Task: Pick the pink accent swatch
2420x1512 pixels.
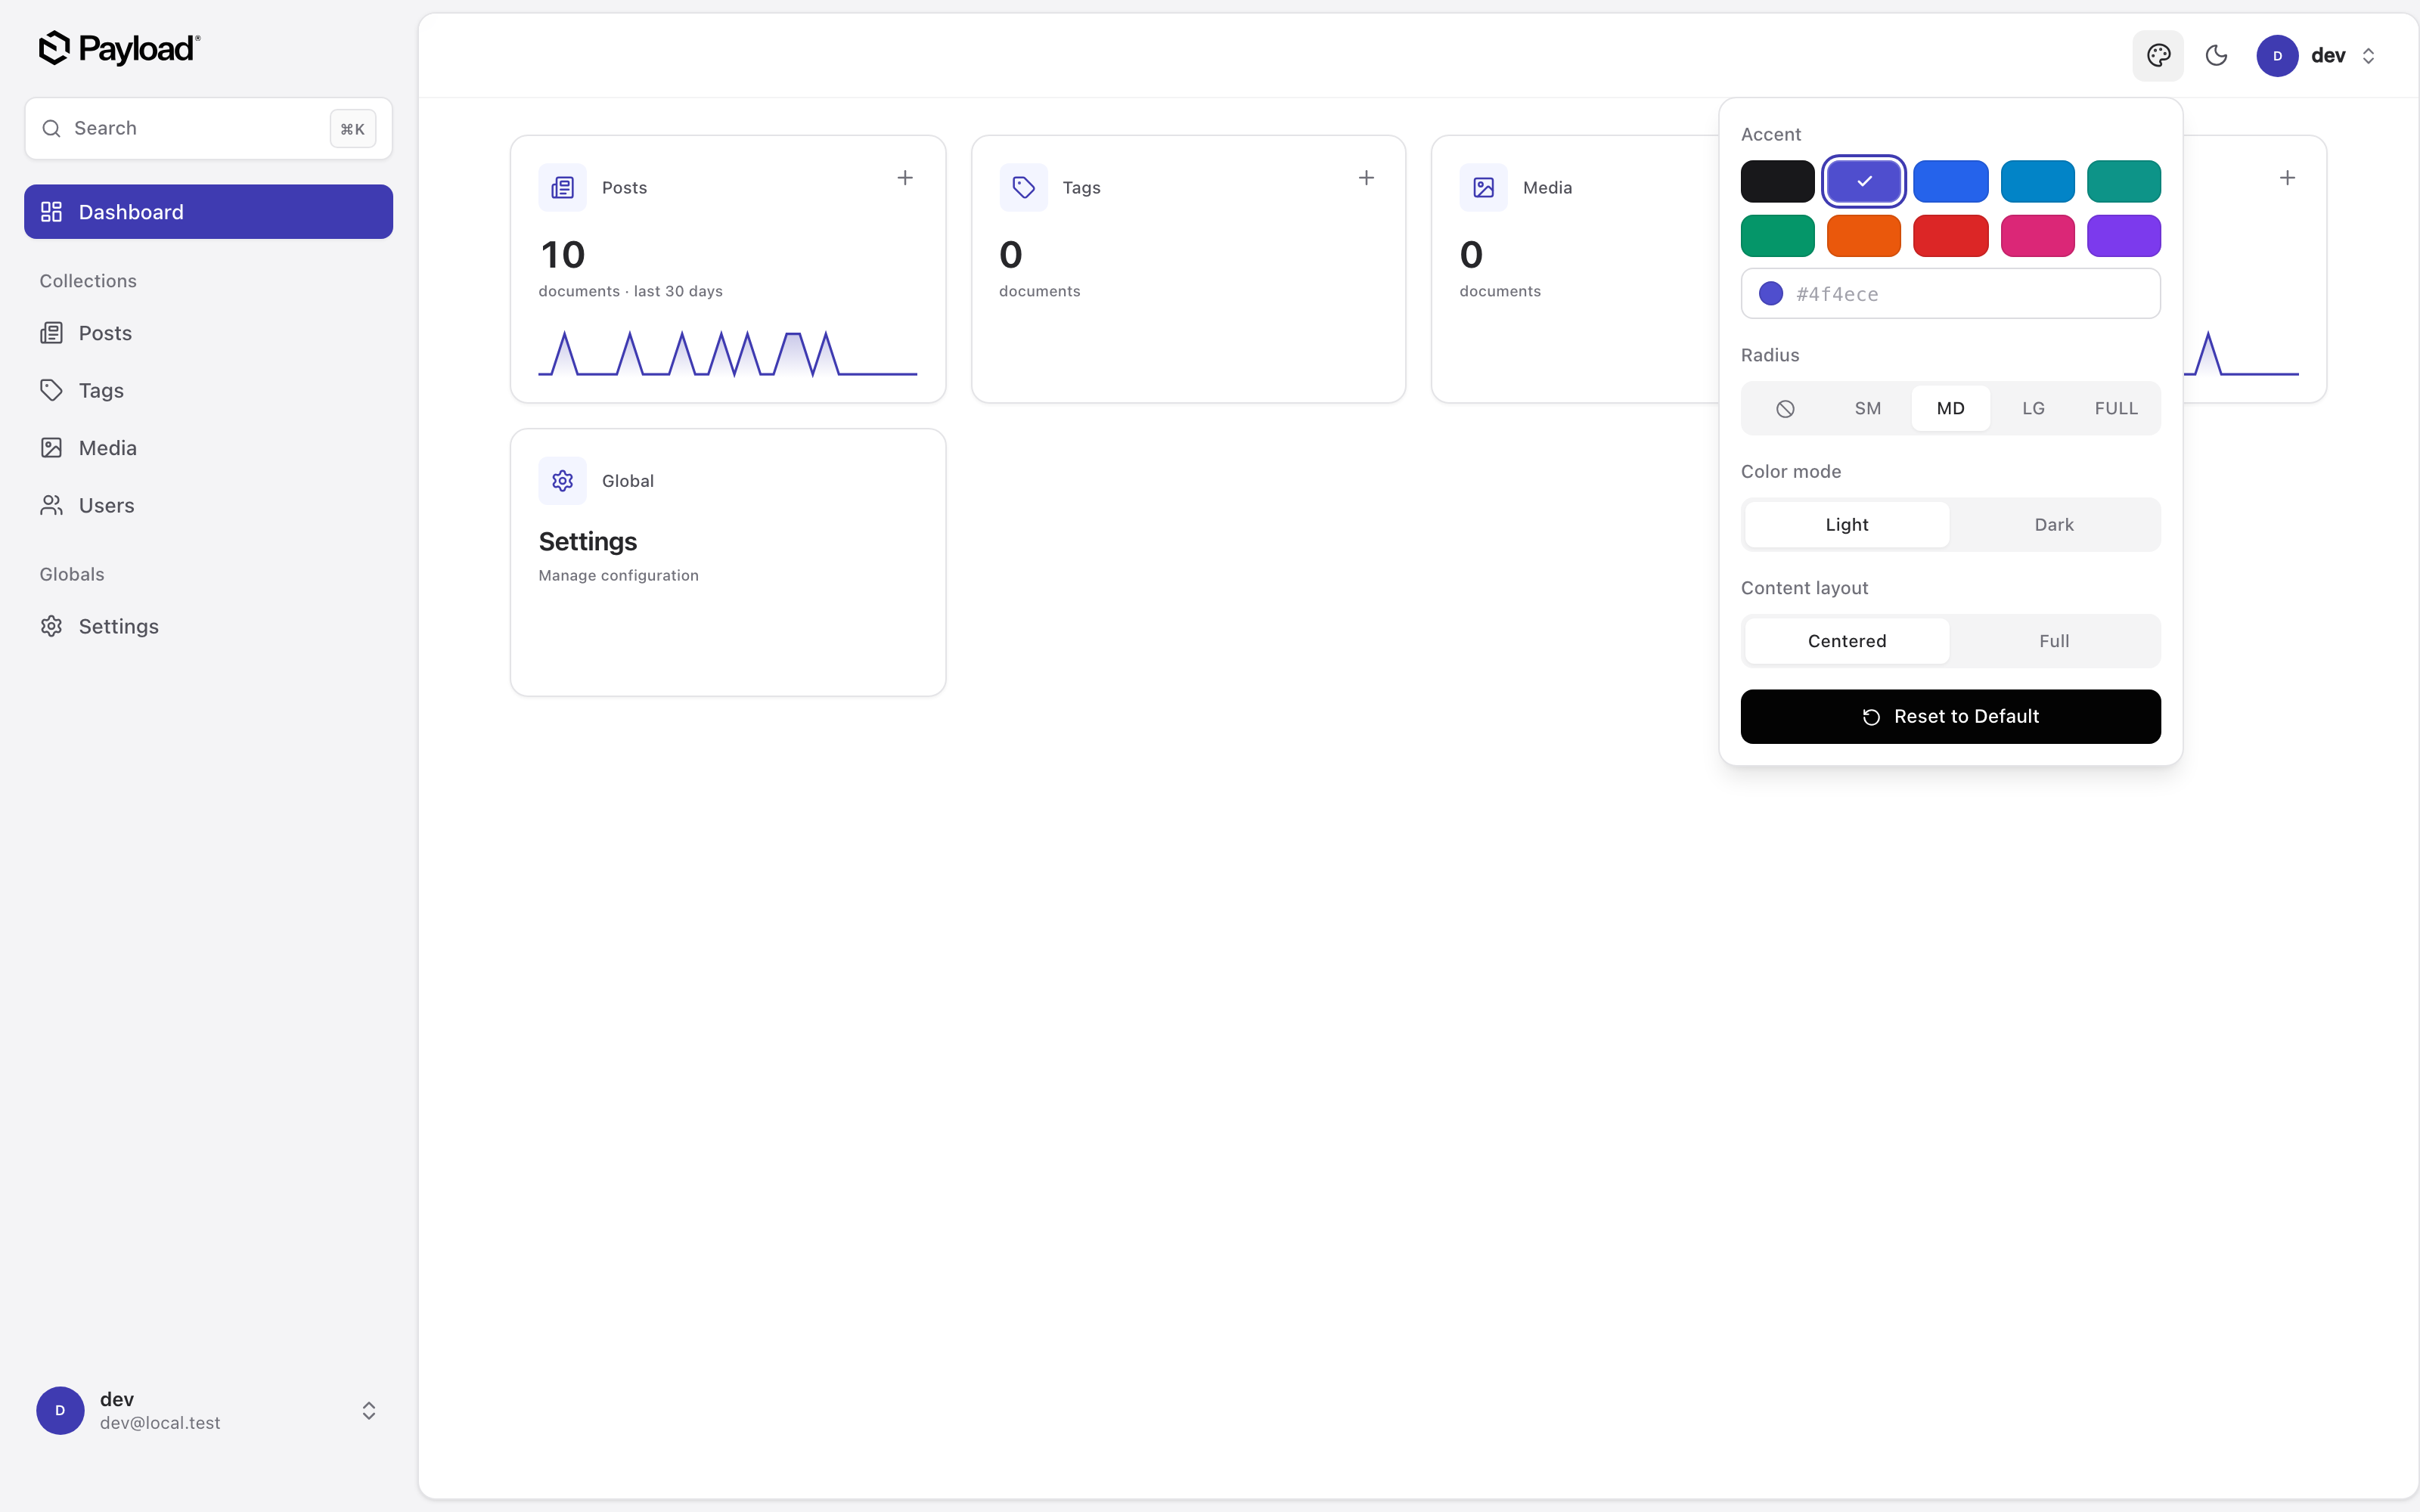Action: coord(2037,236)
